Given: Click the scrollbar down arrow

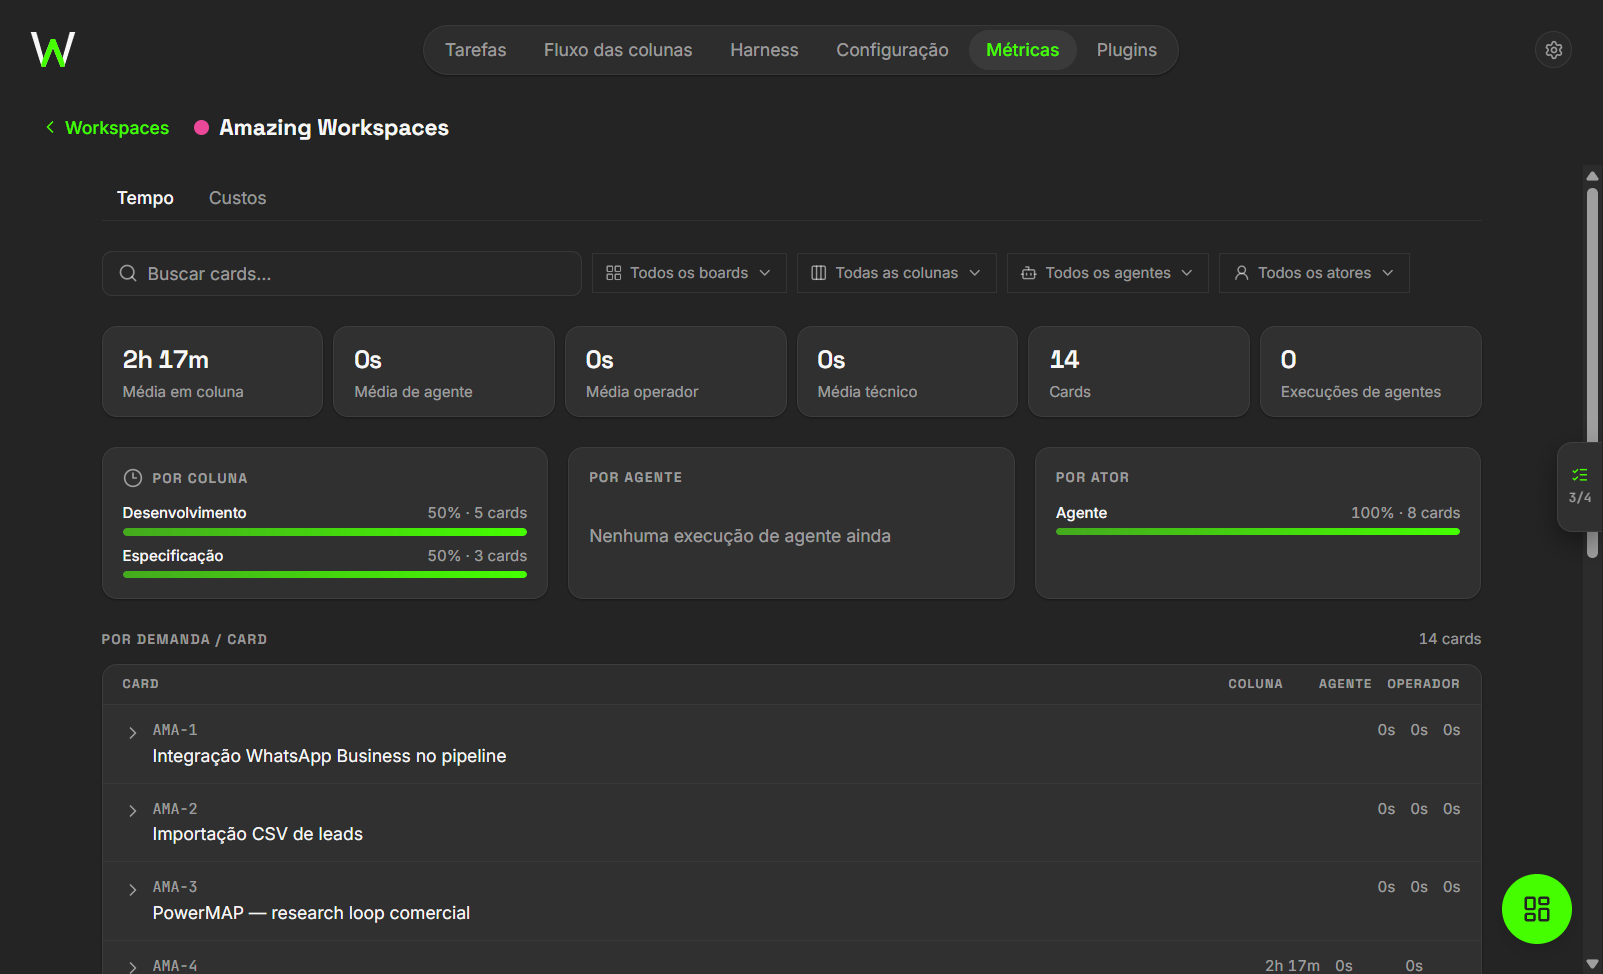Looking at the screenshot, I should click(x=1592, y=964).
